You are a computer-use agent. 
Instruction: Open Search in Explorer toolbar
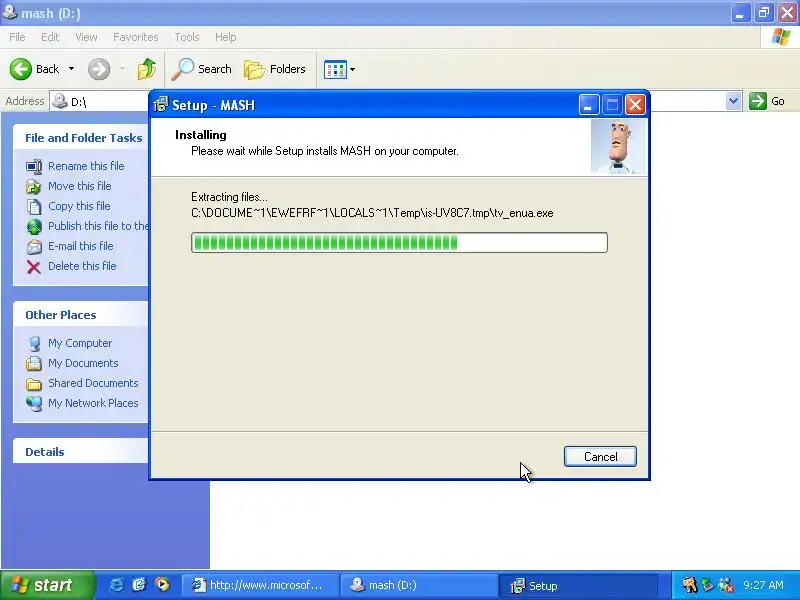[x=201, y=69]
